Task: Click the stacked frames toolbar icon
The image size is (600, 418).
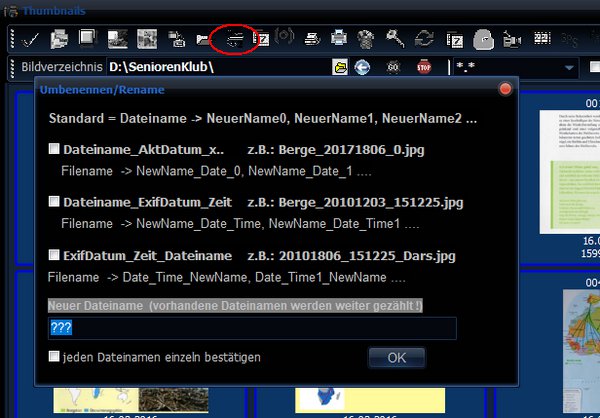Action: (x=88, y=38)
